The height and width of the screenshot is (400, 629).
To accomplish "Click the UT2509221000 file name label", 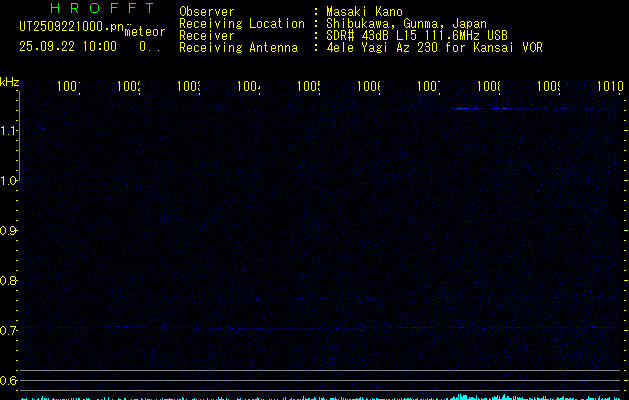I will (70, 26).
